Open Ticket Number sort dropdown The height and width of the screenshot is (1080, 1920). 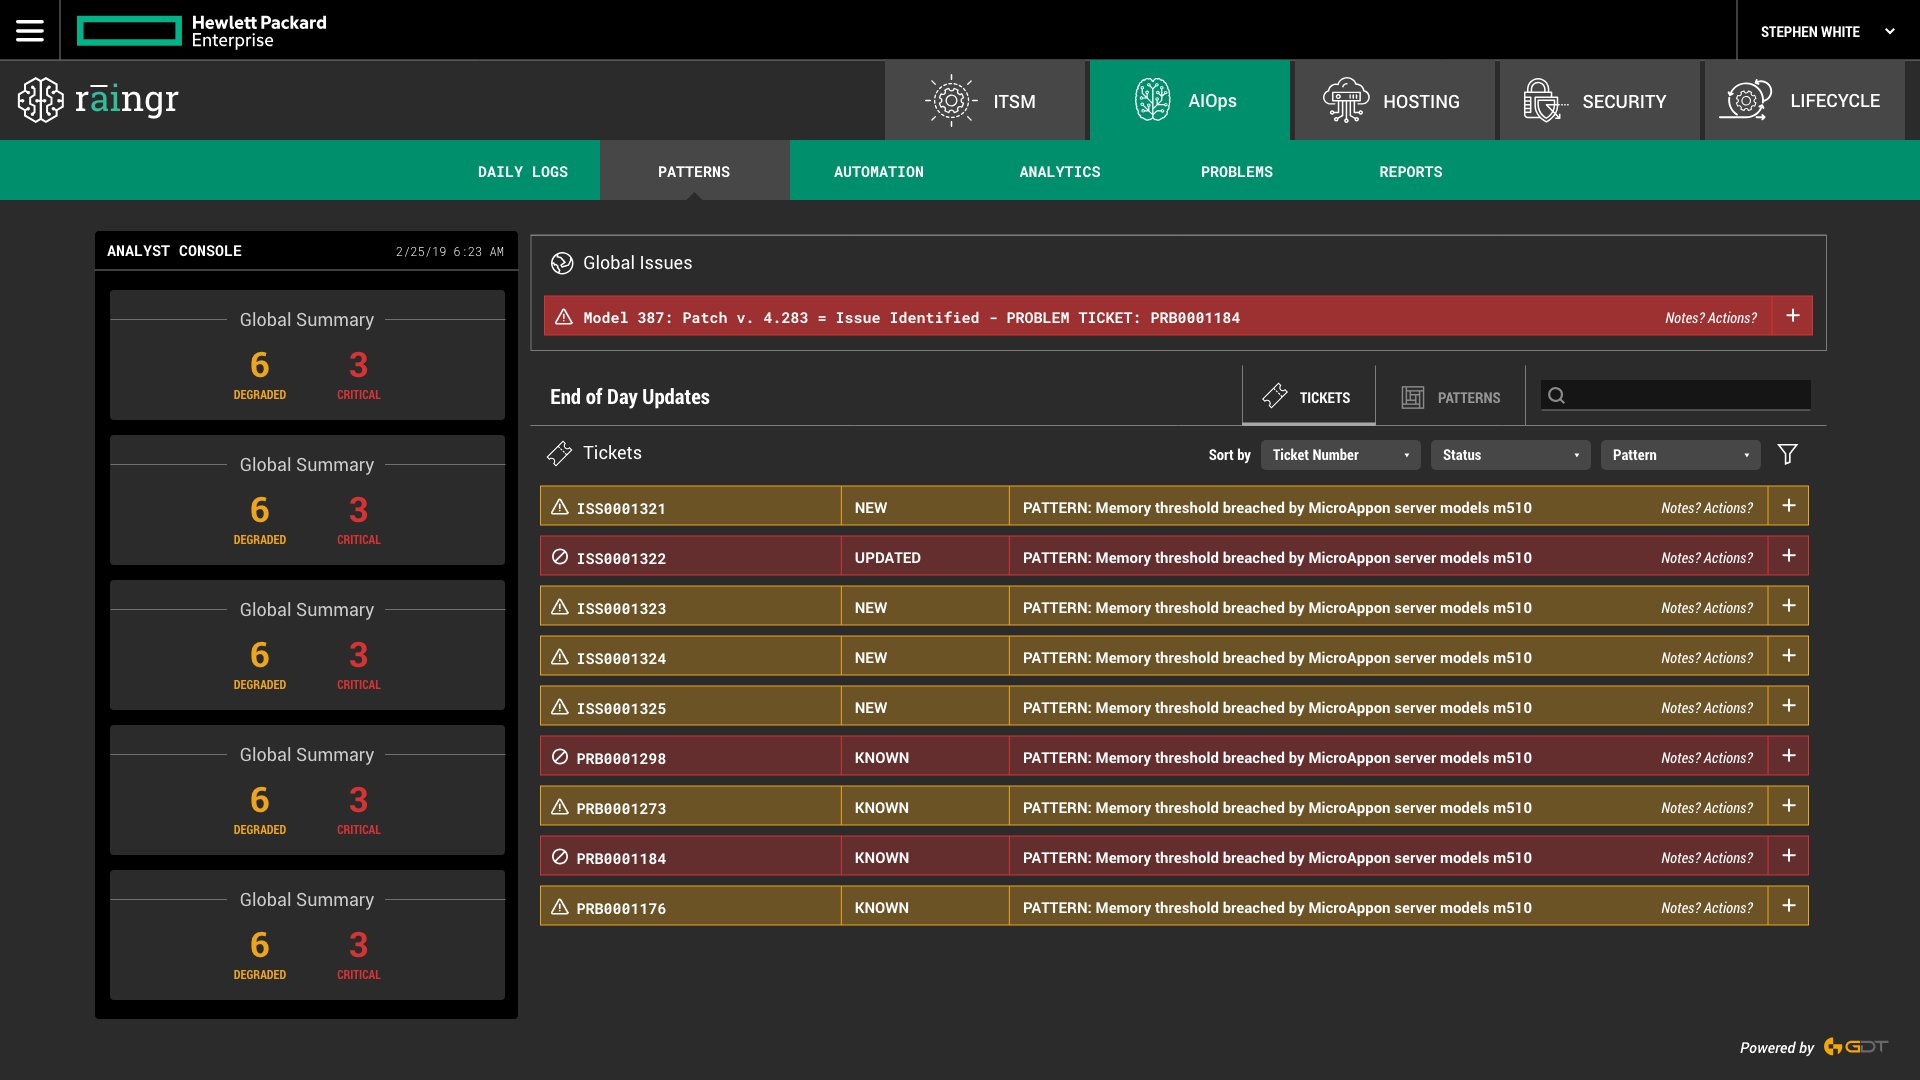click(1340, 455)
